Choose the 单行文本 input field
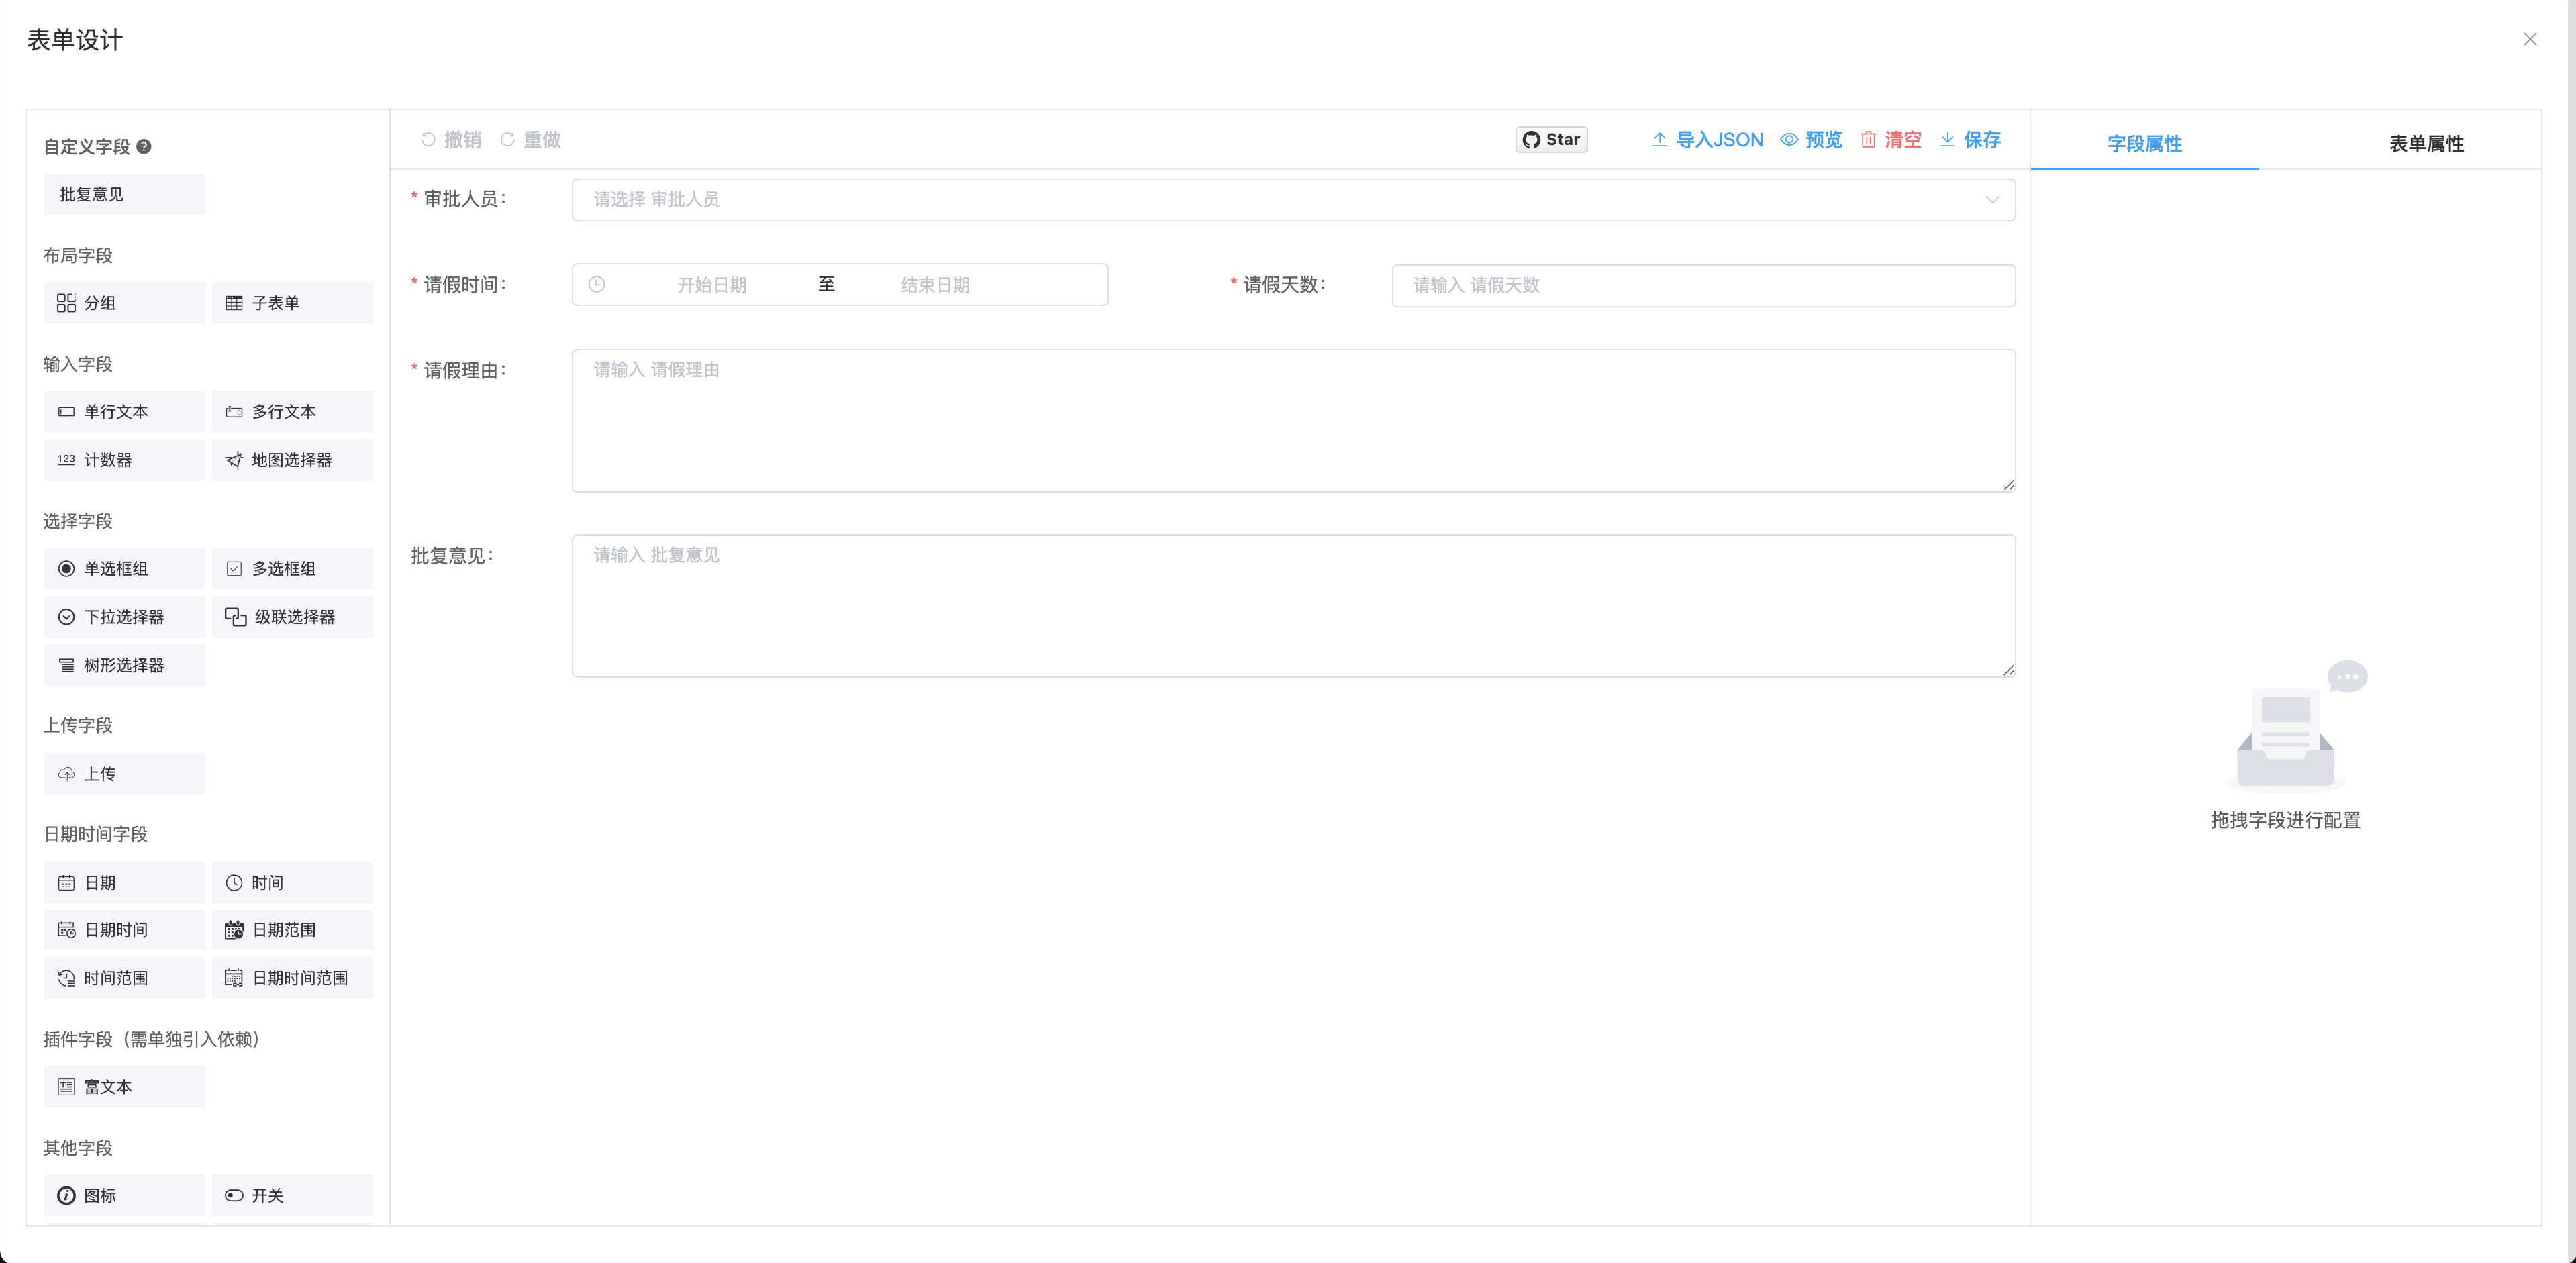Screen dimensions: 2576x1263 (x=124, y=411)
